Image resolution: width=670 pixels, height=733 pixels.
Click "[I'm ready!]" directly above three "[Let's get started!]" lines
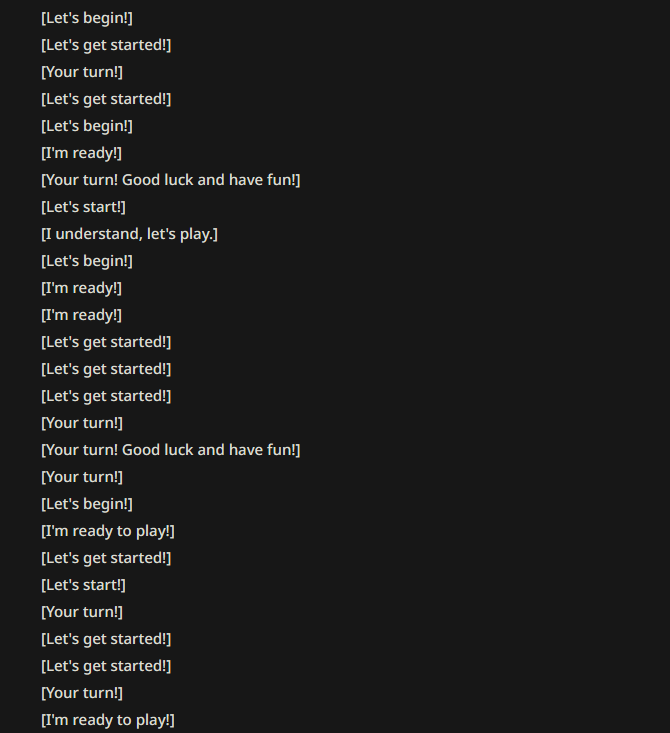[x=81, y=315]
